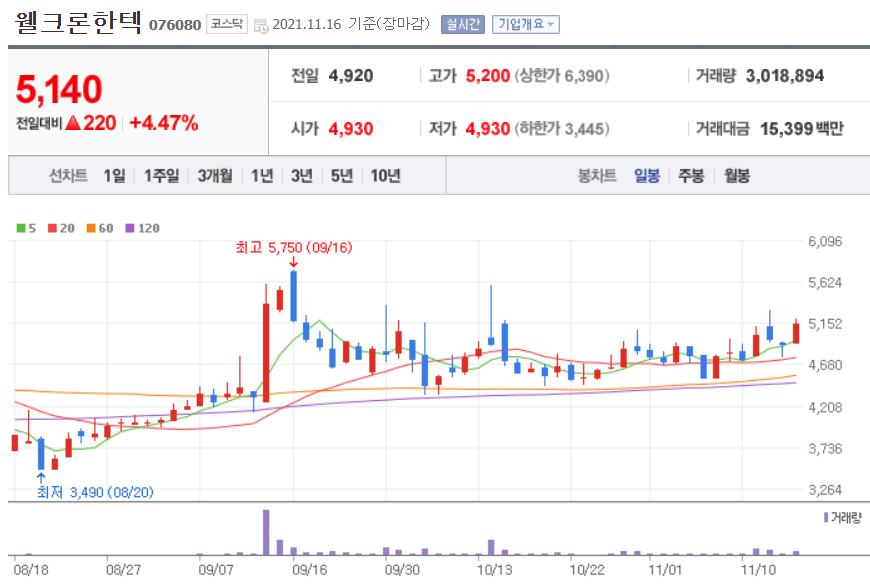Select the 1년 line chart tab
This screenshot has height=587, width=870.
pyautogui.click(x=262, y=176)
